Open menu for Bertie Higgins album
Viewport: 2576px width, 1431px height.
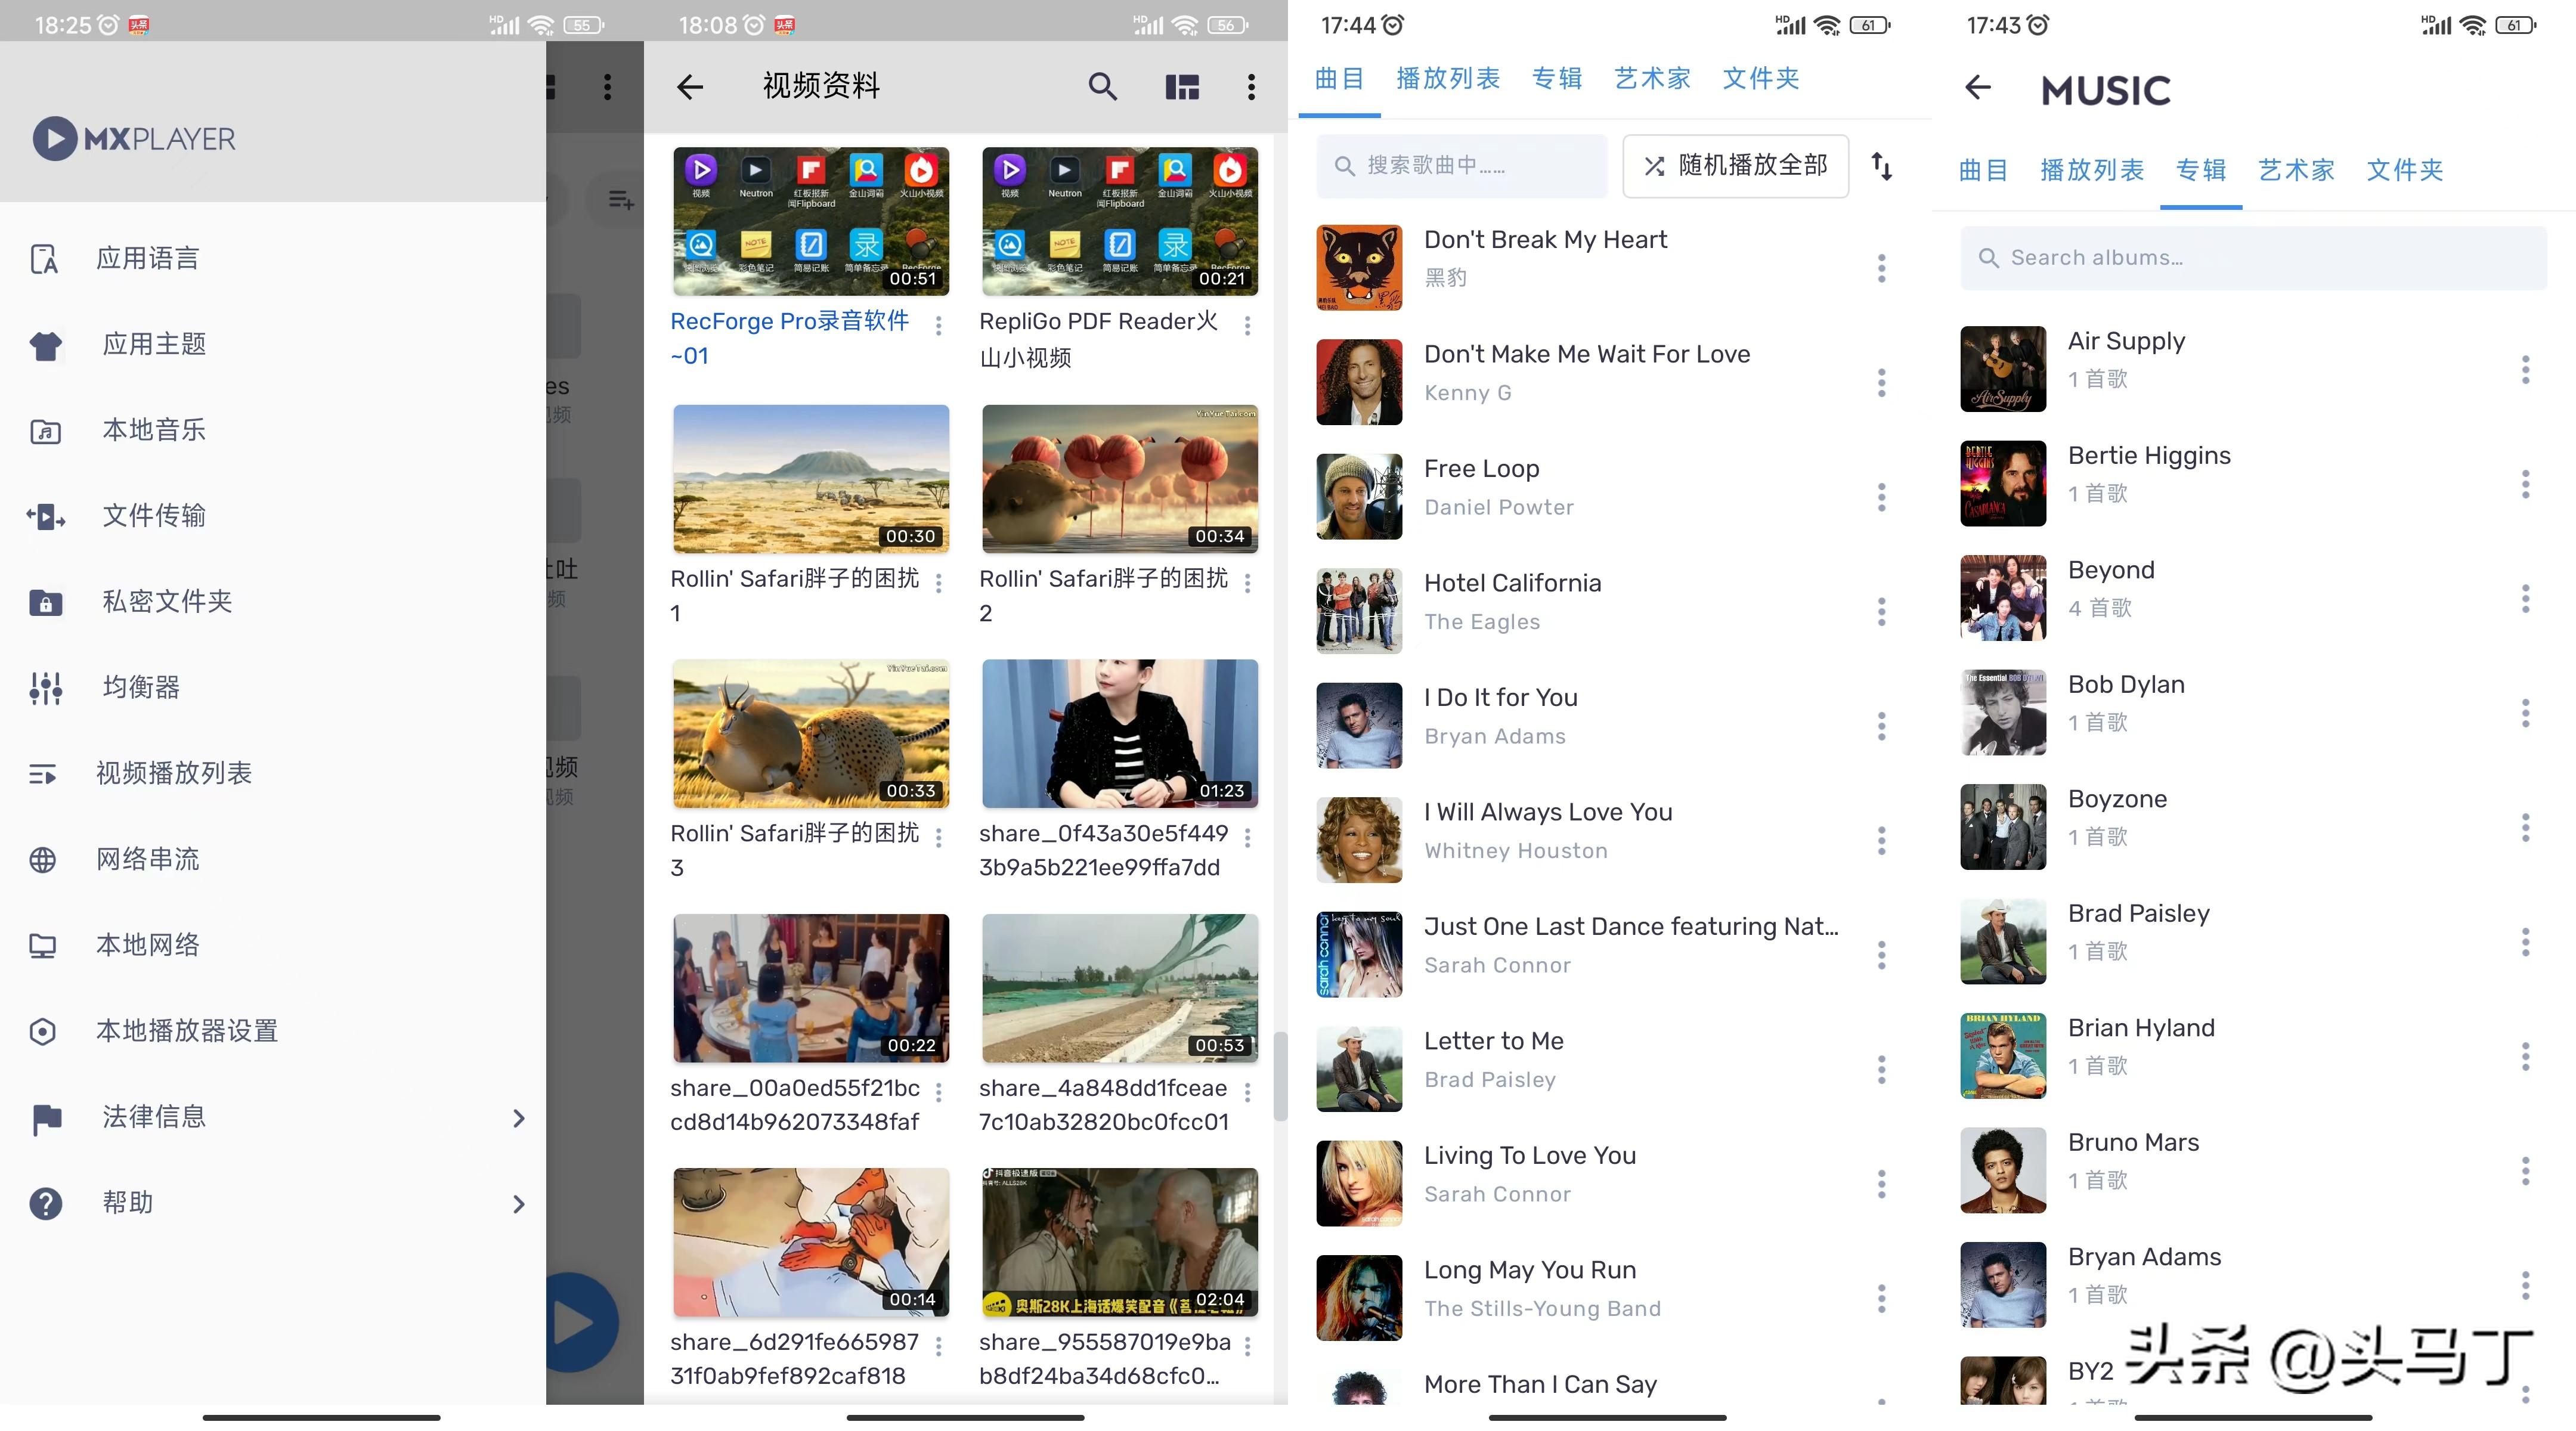[x=2525, y=484]
